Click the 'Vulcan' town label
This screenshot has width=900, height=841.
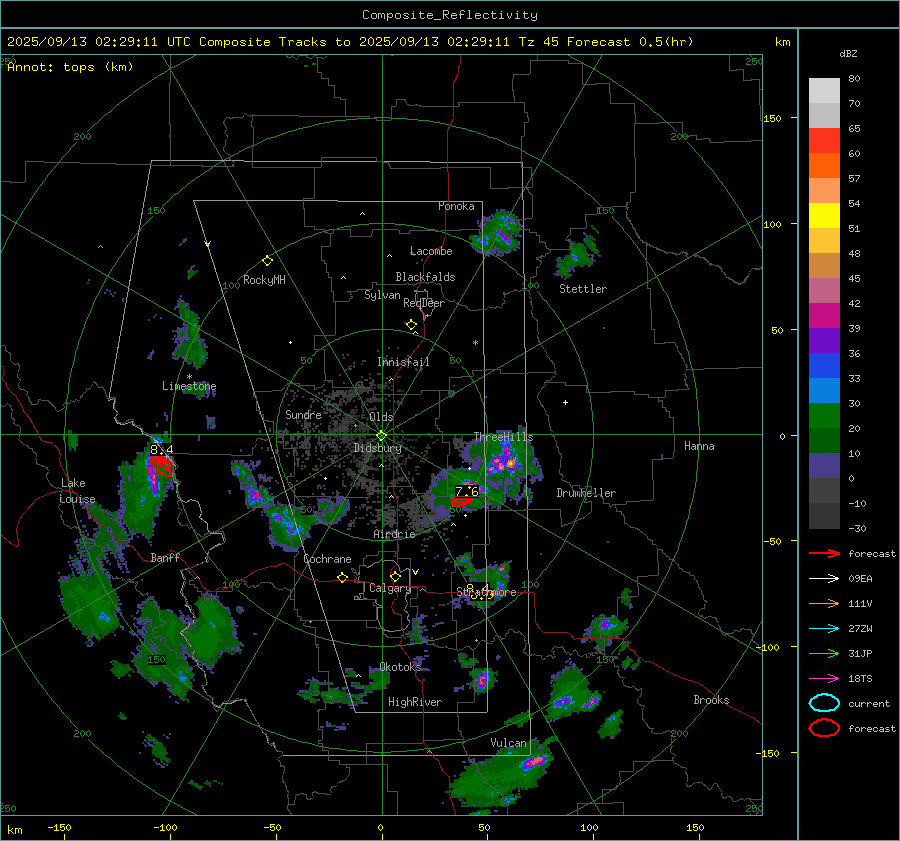[x=508, y=743]
